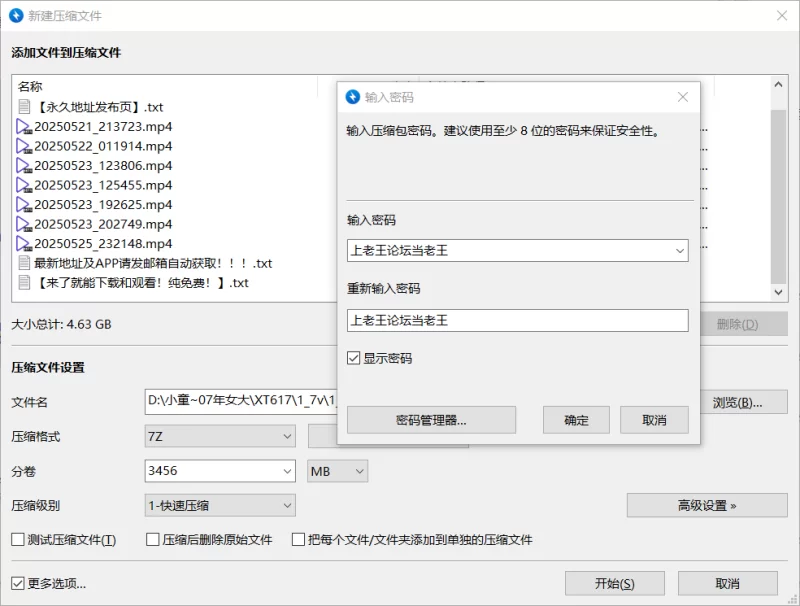
Task: Enable the 测试压缩文件 checkbox
Action: 18,540
